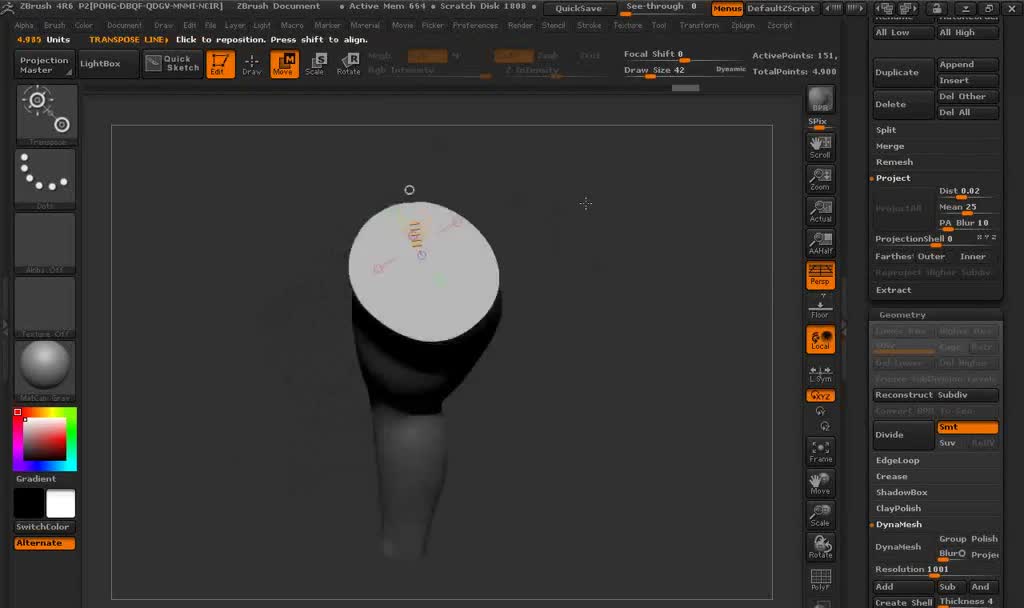Click SwitchColor button
The image size is (1024, 608).
43,527
